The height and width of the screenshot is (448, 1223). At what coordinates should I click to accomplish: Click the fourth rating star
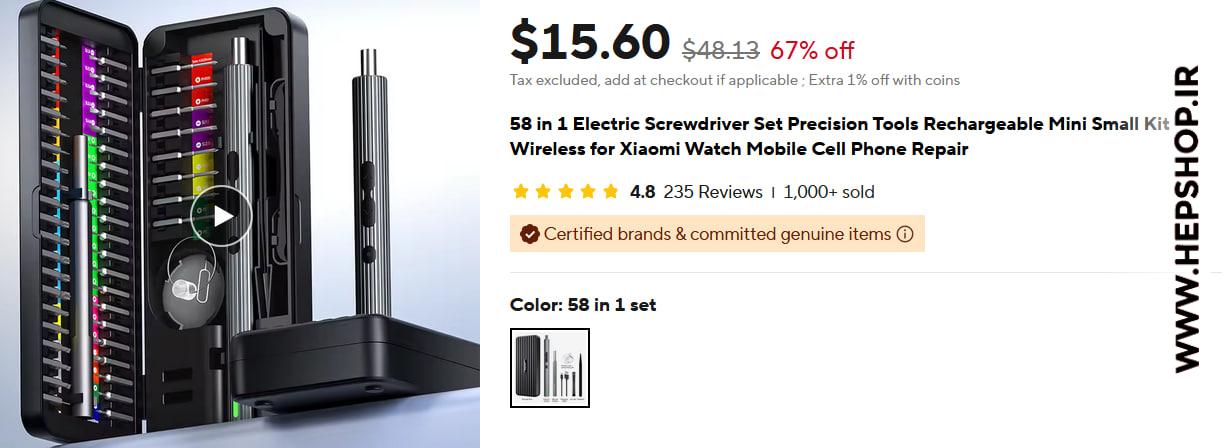tap(588, 192)
